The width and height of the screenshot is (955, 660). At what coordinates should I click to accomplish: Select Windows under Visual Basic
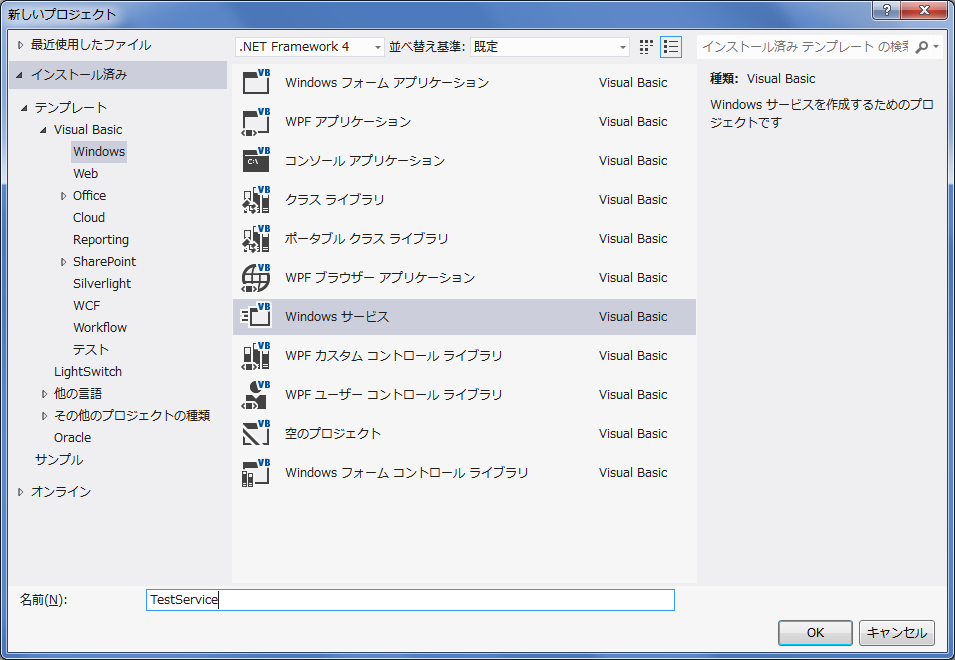[99, 152]
